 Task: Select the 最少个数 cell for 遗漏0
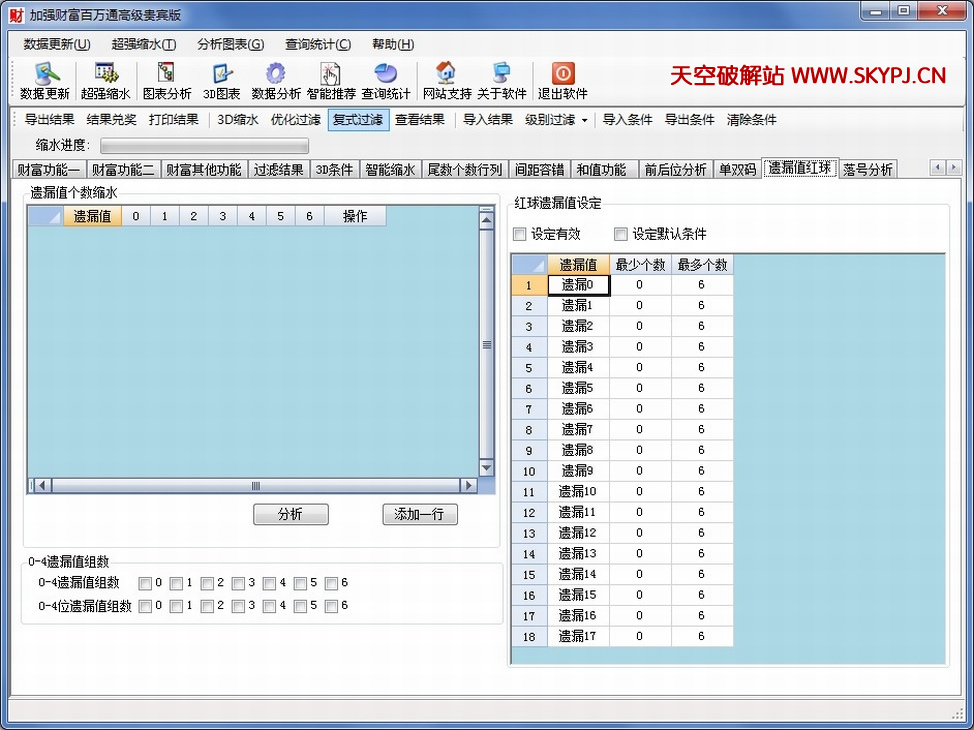point(640,285)
